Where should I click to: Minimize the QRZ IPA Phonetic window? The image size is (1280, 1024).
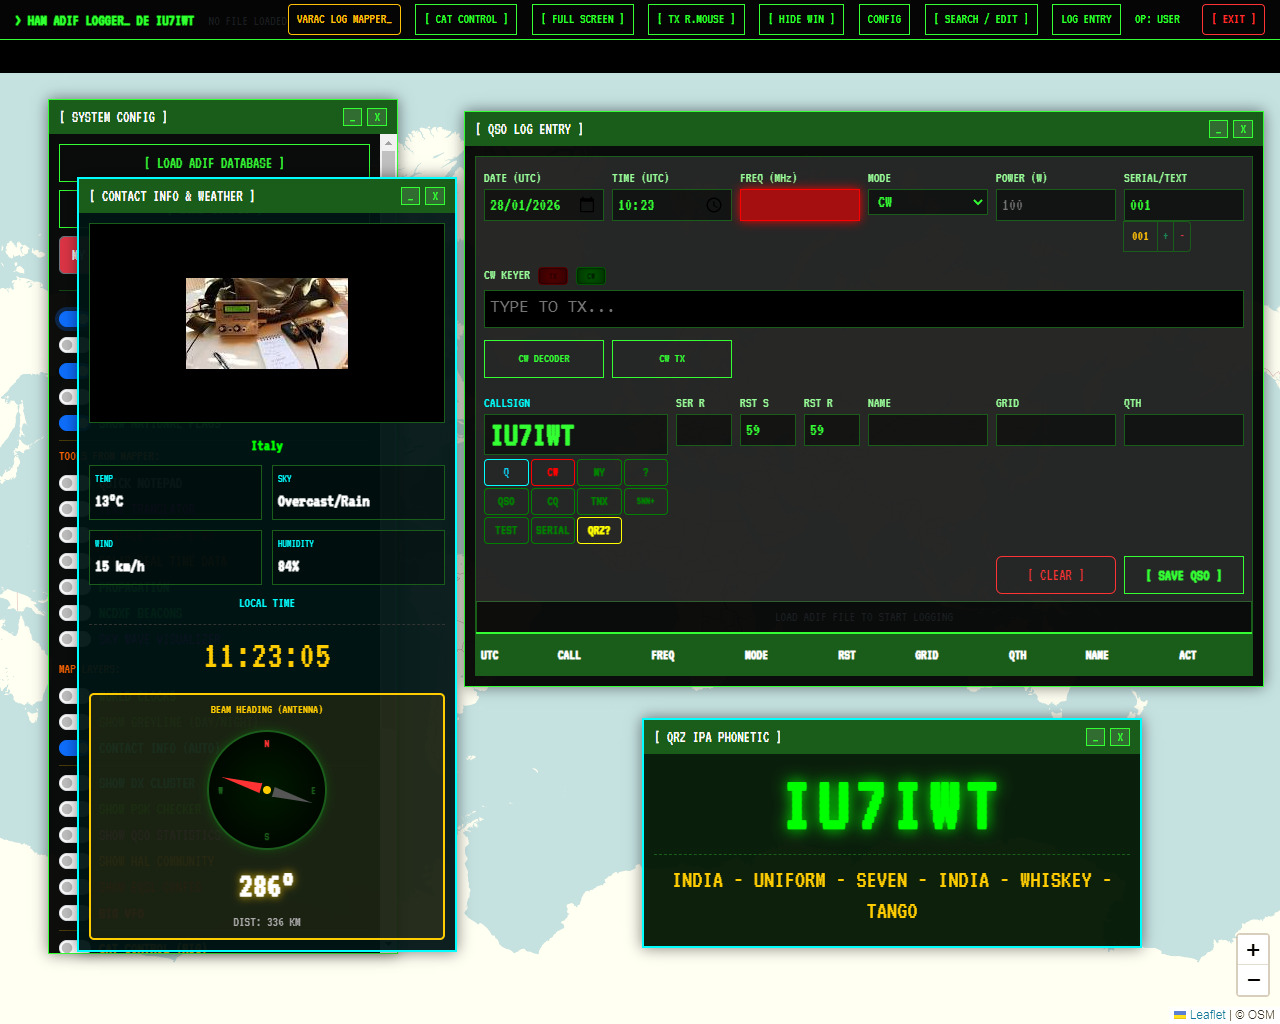(x=1095, y=737)
